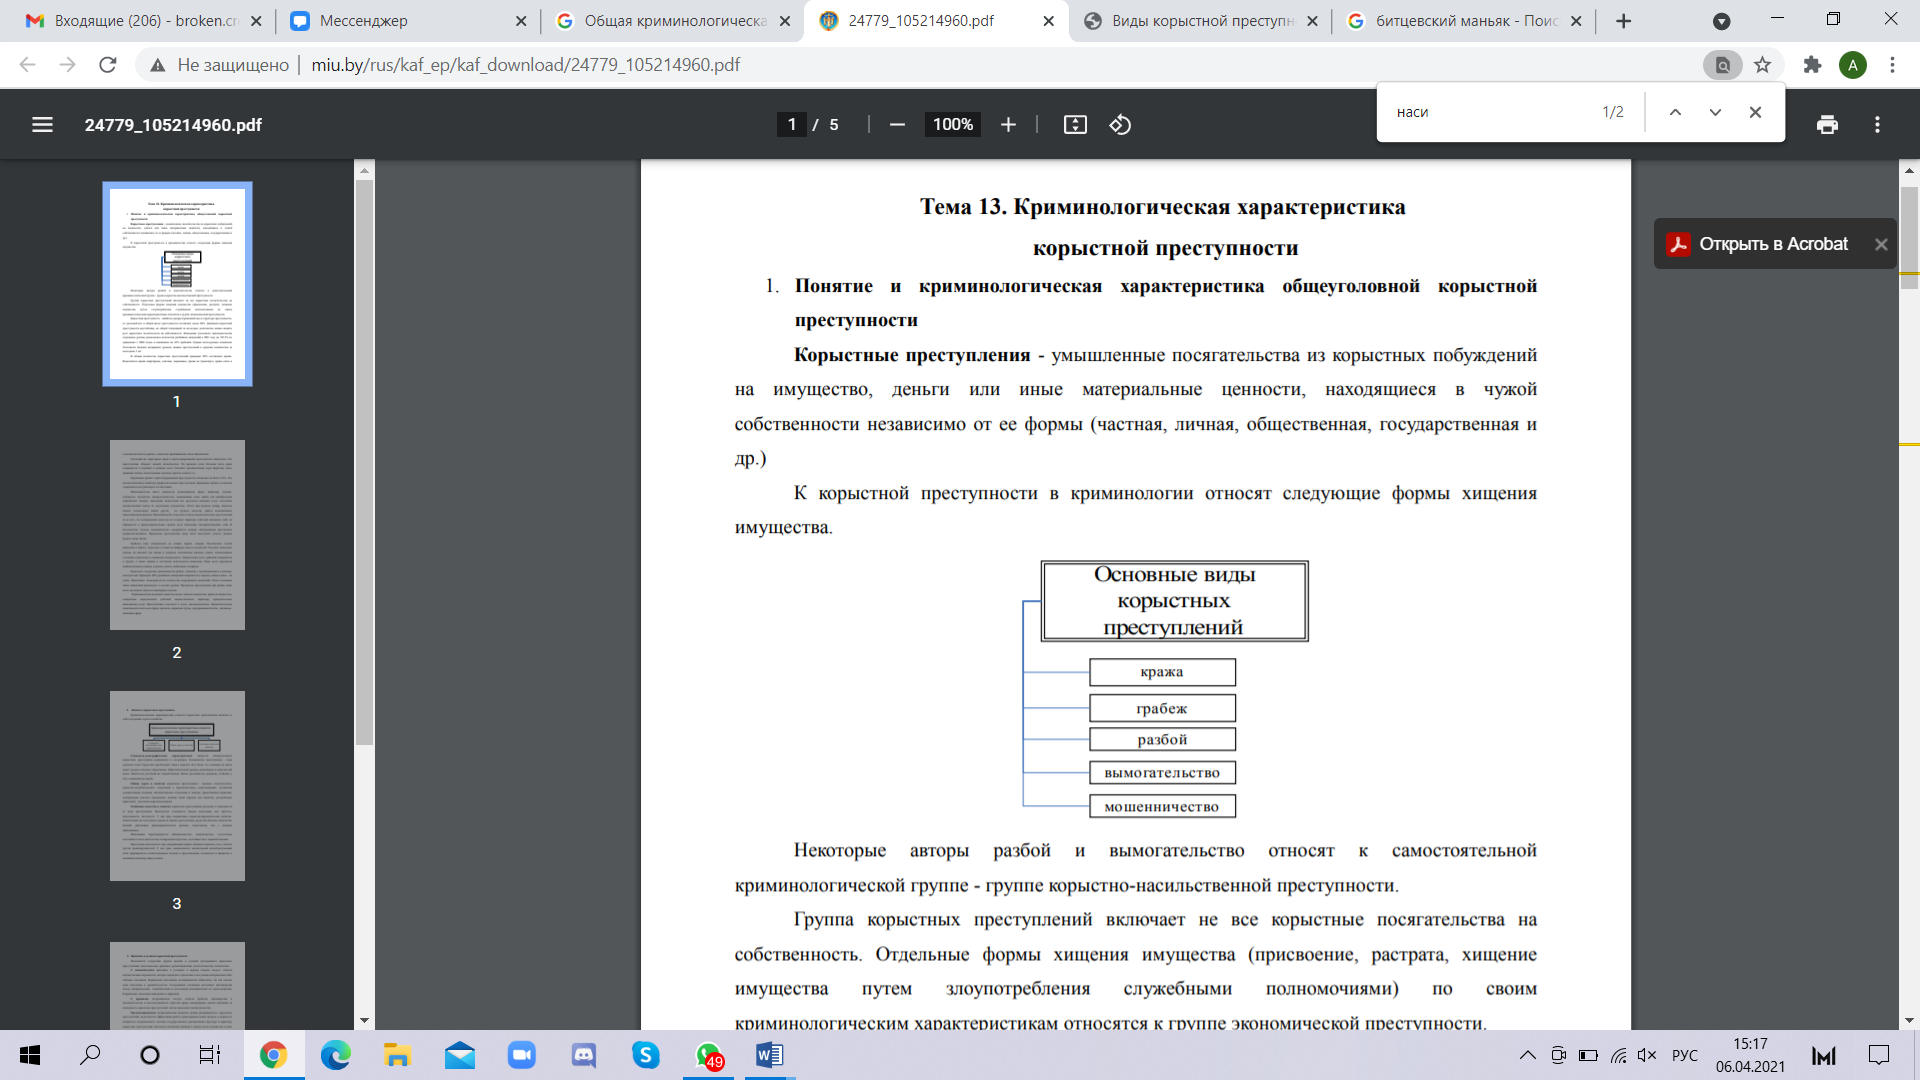Open Task View in the taskbar
Image resolution: width=1920 pixels, height=1080 pixels.
[x=210, y=1055]
